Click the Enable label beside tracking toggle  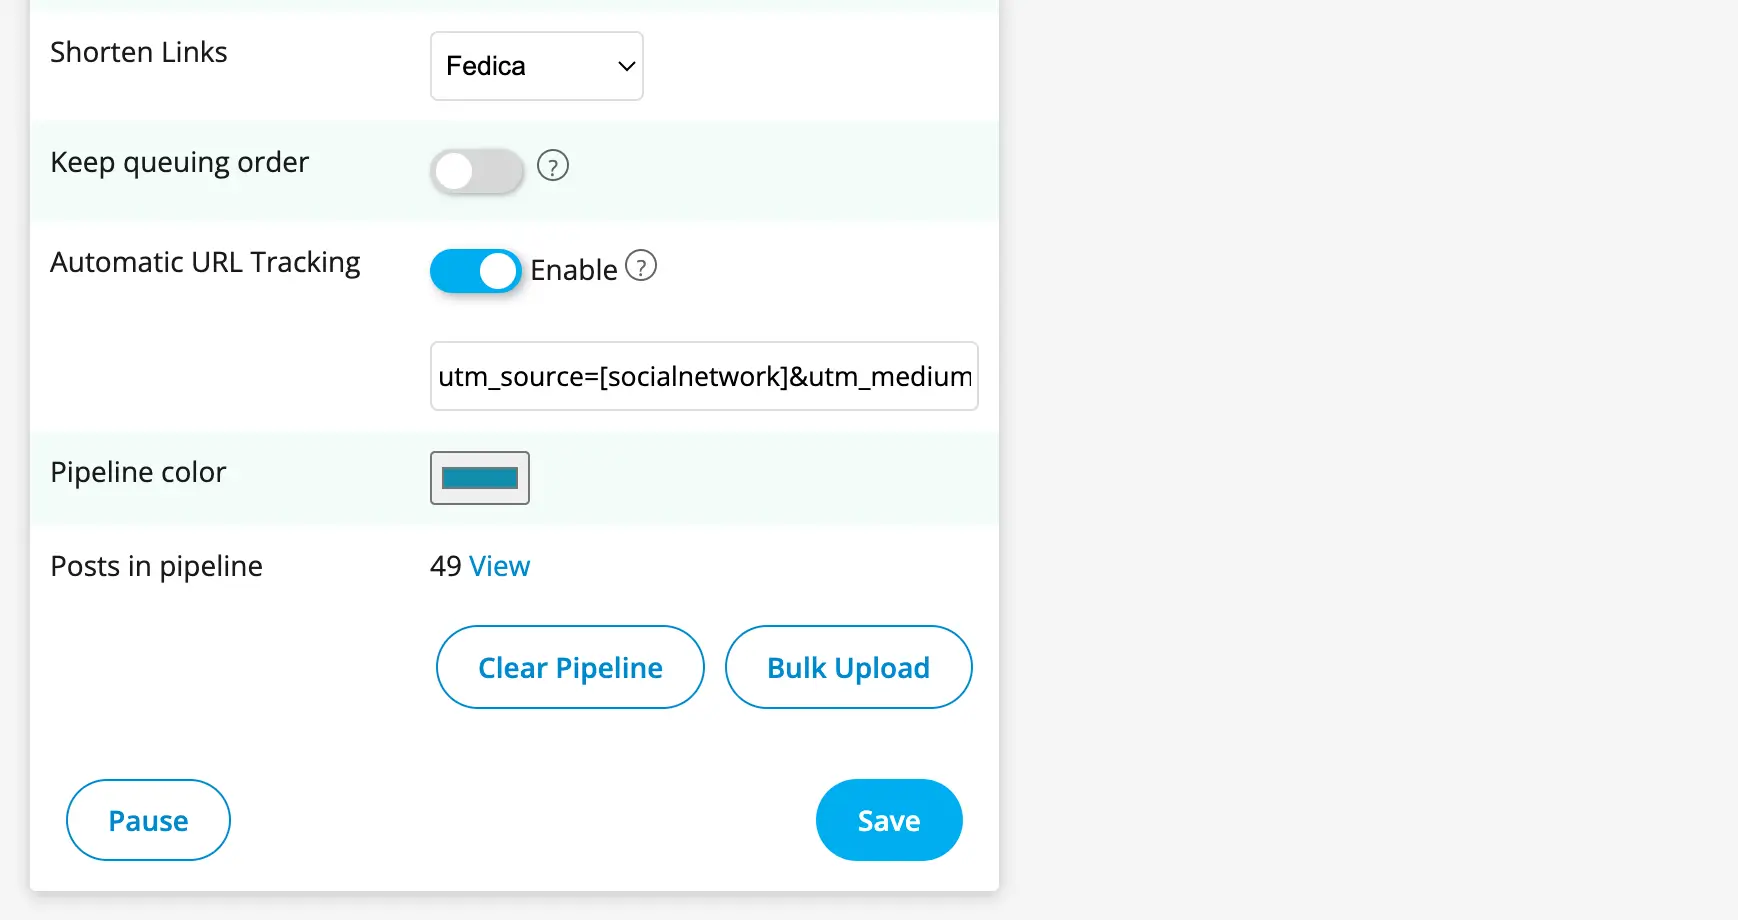point(574,270)
